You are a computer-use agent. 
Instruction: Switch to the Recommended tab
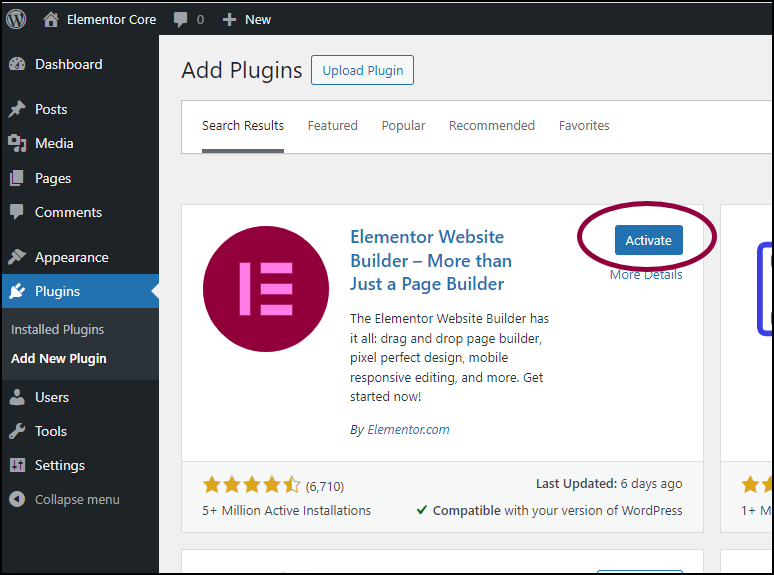point(491,126)
